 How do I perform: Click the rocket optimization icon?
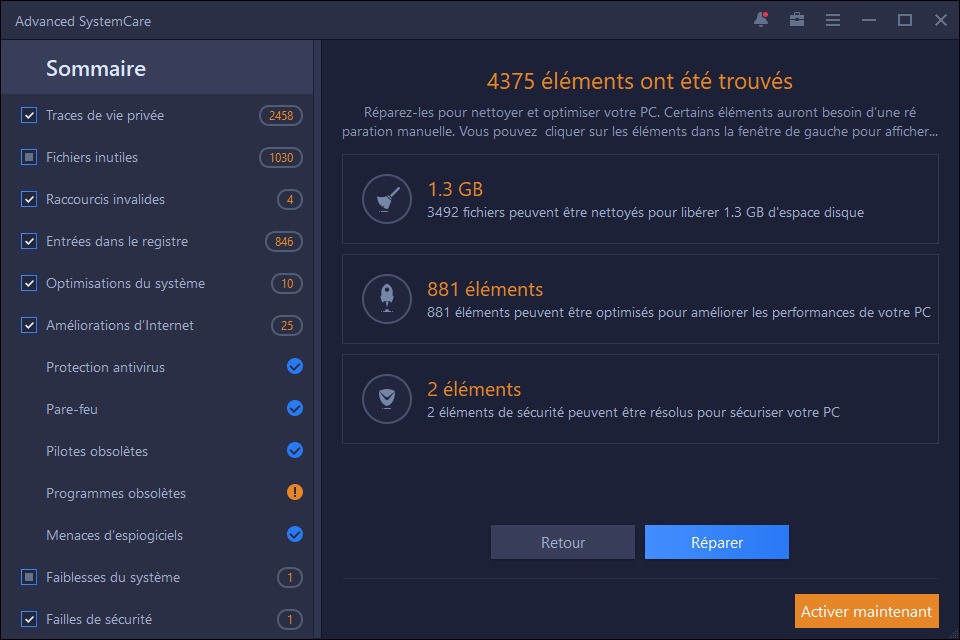387,299
